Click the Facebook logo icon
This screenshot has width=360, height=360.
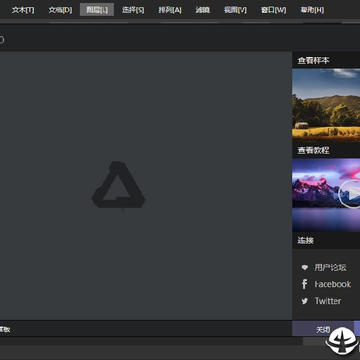click(304, 284)
